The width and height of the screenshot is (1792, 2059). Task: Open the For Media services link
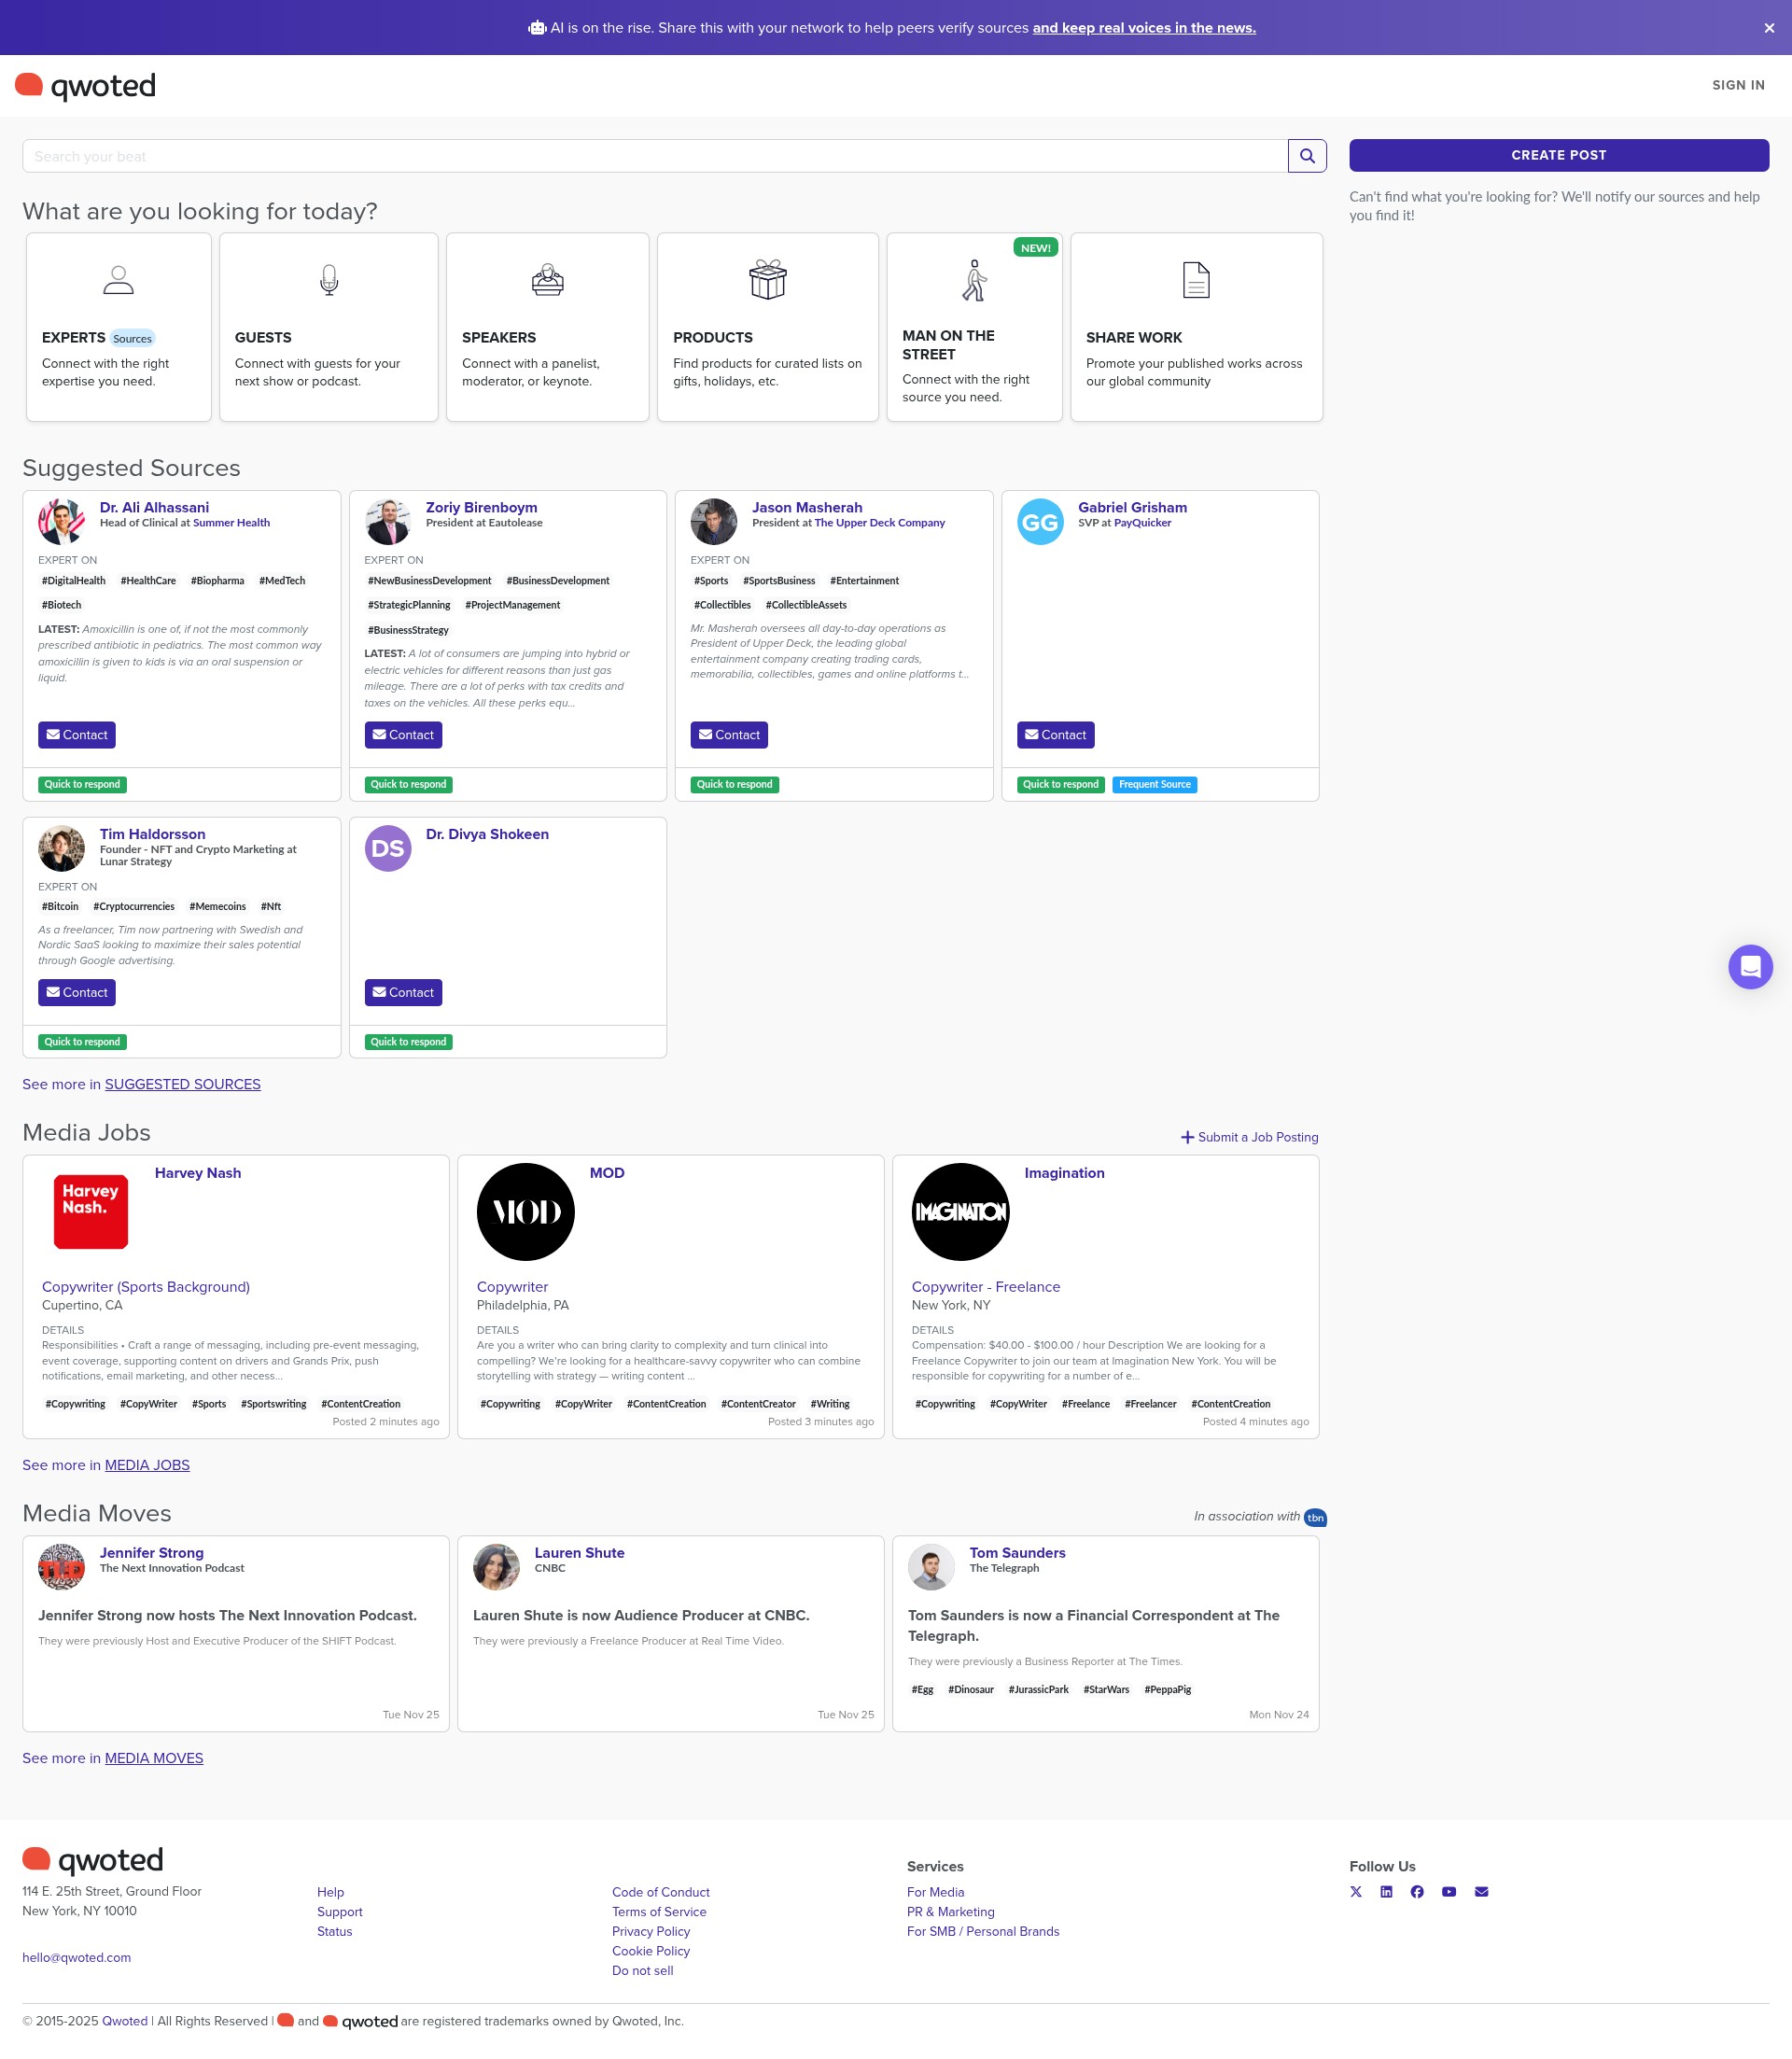(936, 1893)
